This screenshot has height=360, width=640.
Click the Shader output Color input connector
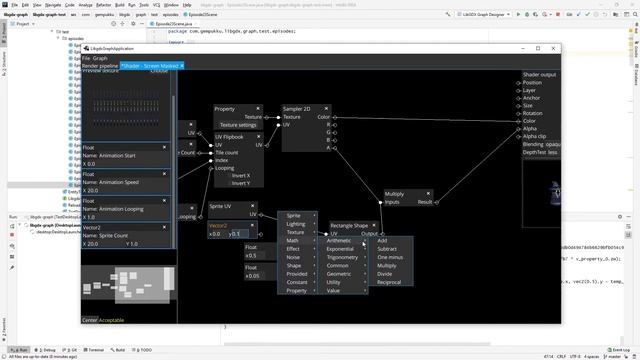click(518, 121)
